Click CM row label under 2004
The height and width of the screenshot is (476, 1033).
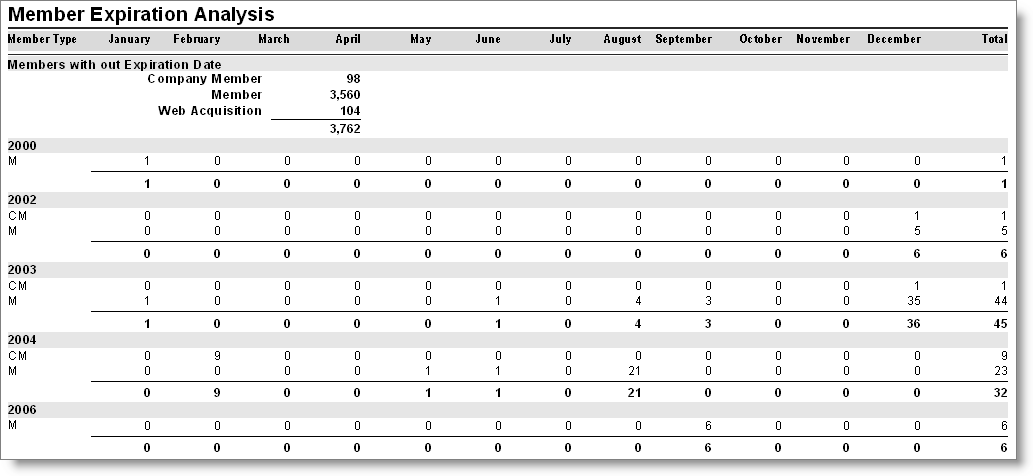click(x=18, y=356)
